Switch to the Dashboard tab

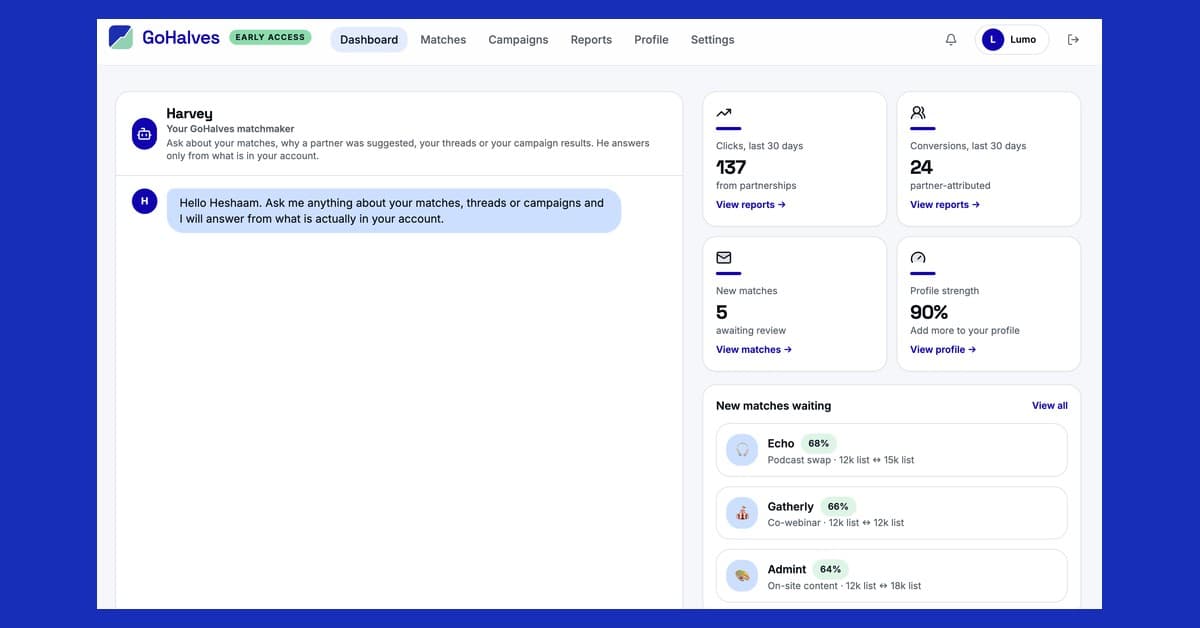(x=369, y=40)
